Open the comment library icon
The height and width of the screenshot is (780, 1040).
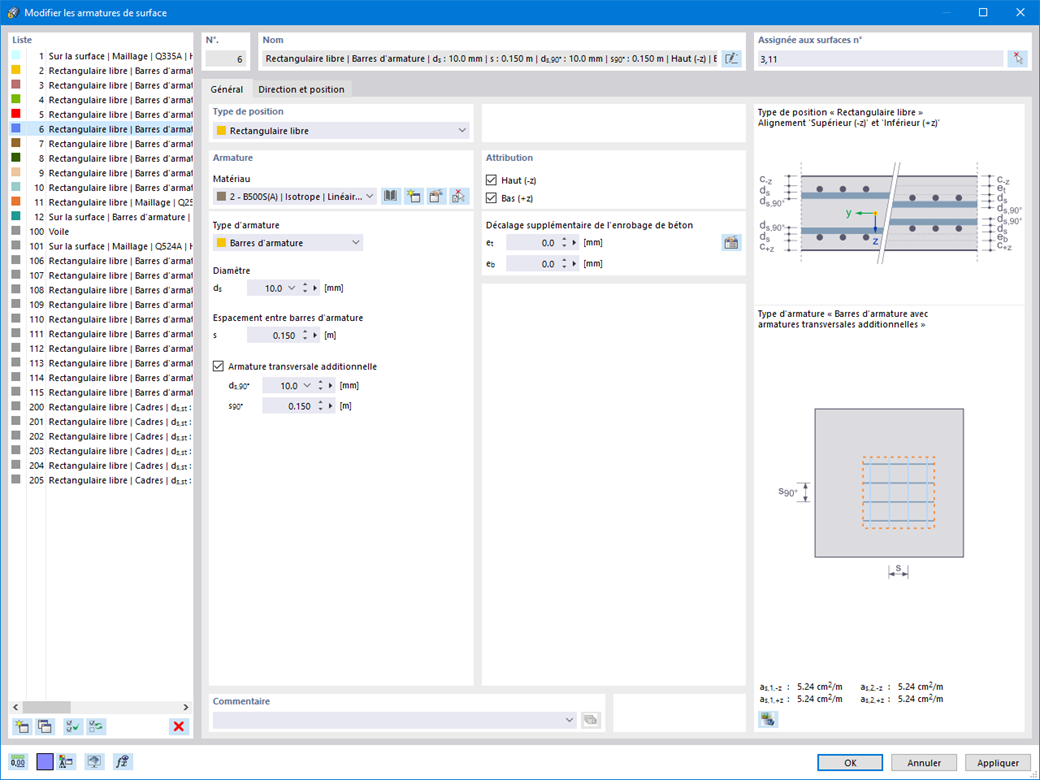[x=590, y=720]
